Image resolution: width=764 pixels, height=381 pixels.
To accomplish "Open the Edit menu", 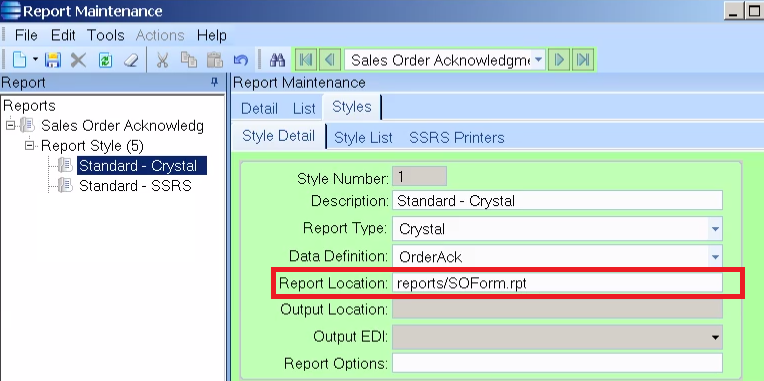I will [63, 36].
